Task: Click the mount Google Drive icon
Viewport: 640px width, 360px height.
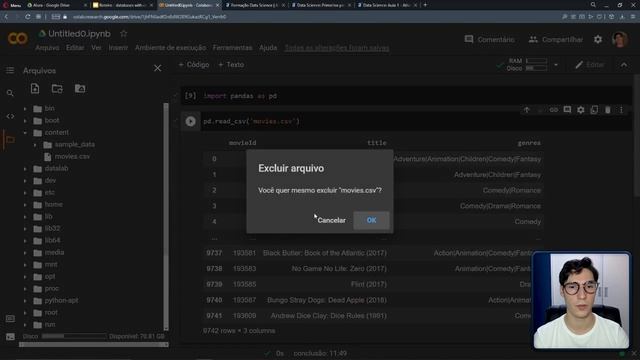Action: (80, 89)
